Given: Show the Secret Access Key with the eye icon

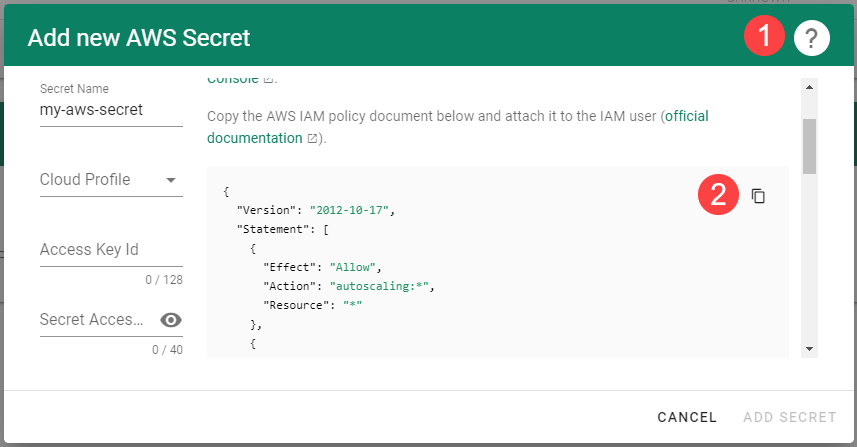Looking at the screenshot, I should [x=171, y=320].
